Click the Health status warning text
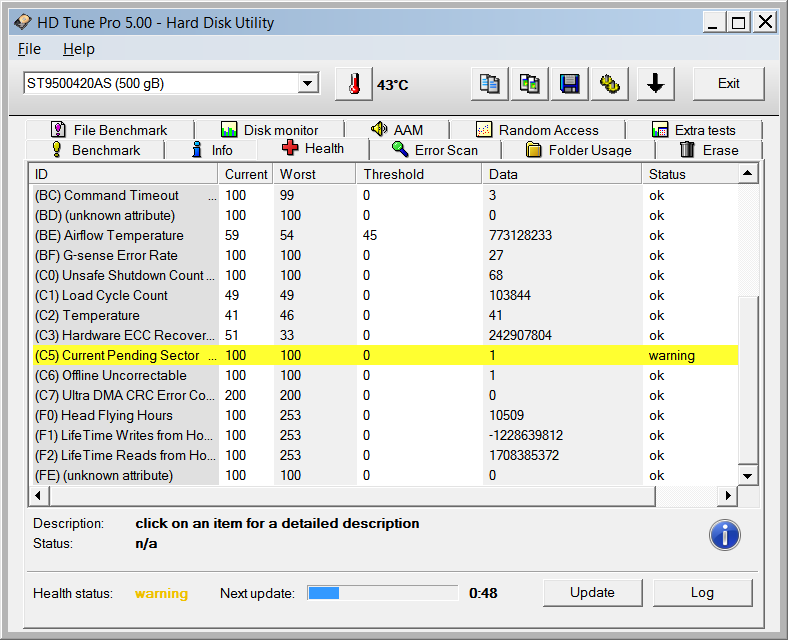 (x=161, y=594)
